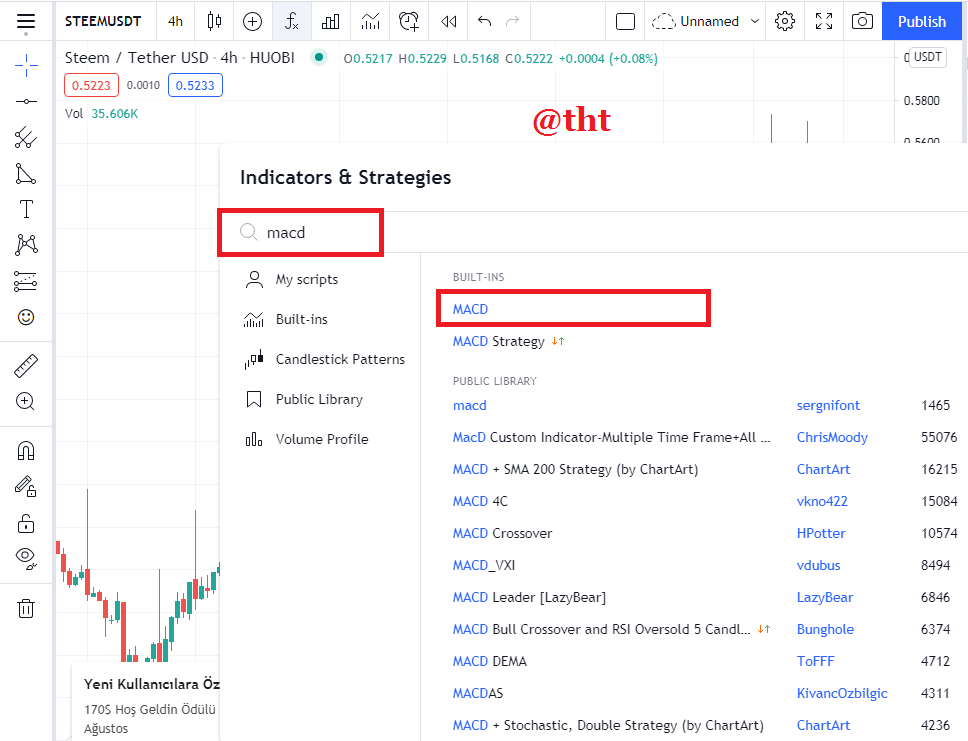Open the financials bar chart icon
968x741 pixels.
tap(330, 22)
